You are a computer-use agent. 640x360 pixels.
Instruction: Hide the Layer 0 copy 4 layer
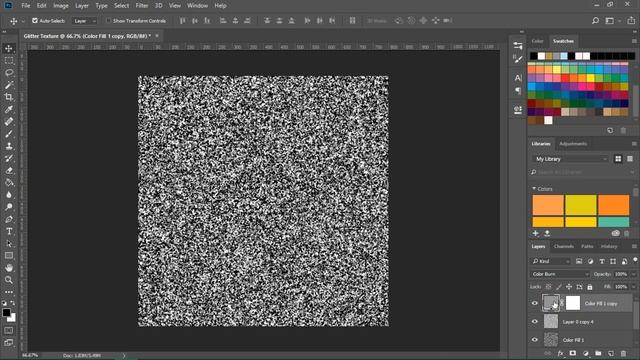(535, 322)
